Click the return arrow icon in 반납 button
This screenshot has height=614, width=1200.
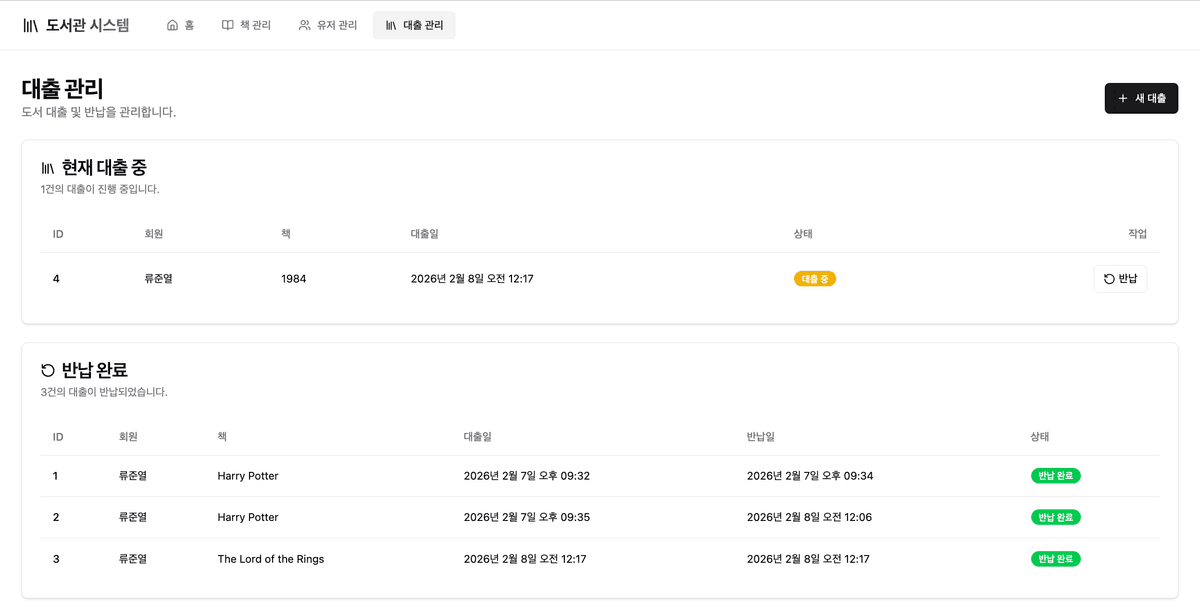pos(1109,279)
